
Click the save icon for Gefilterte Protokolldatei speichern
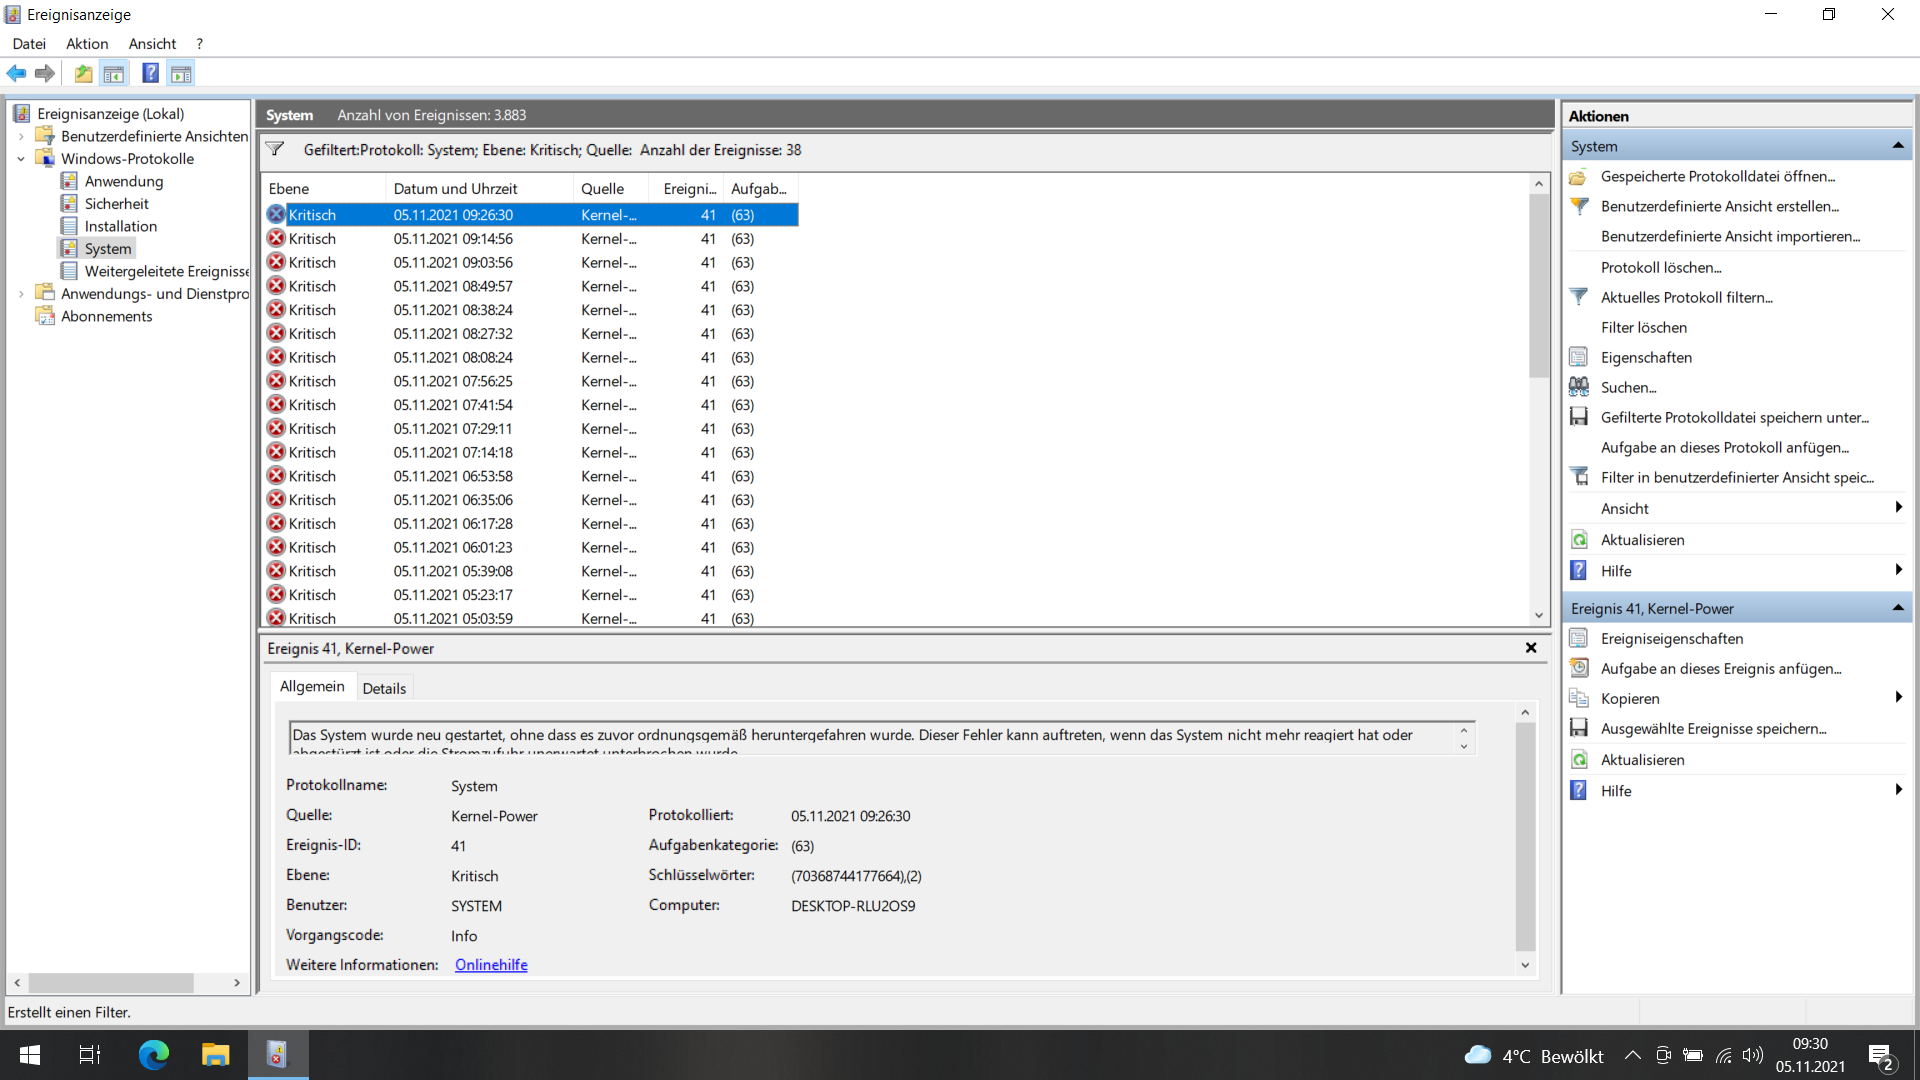pos(1579,417)
